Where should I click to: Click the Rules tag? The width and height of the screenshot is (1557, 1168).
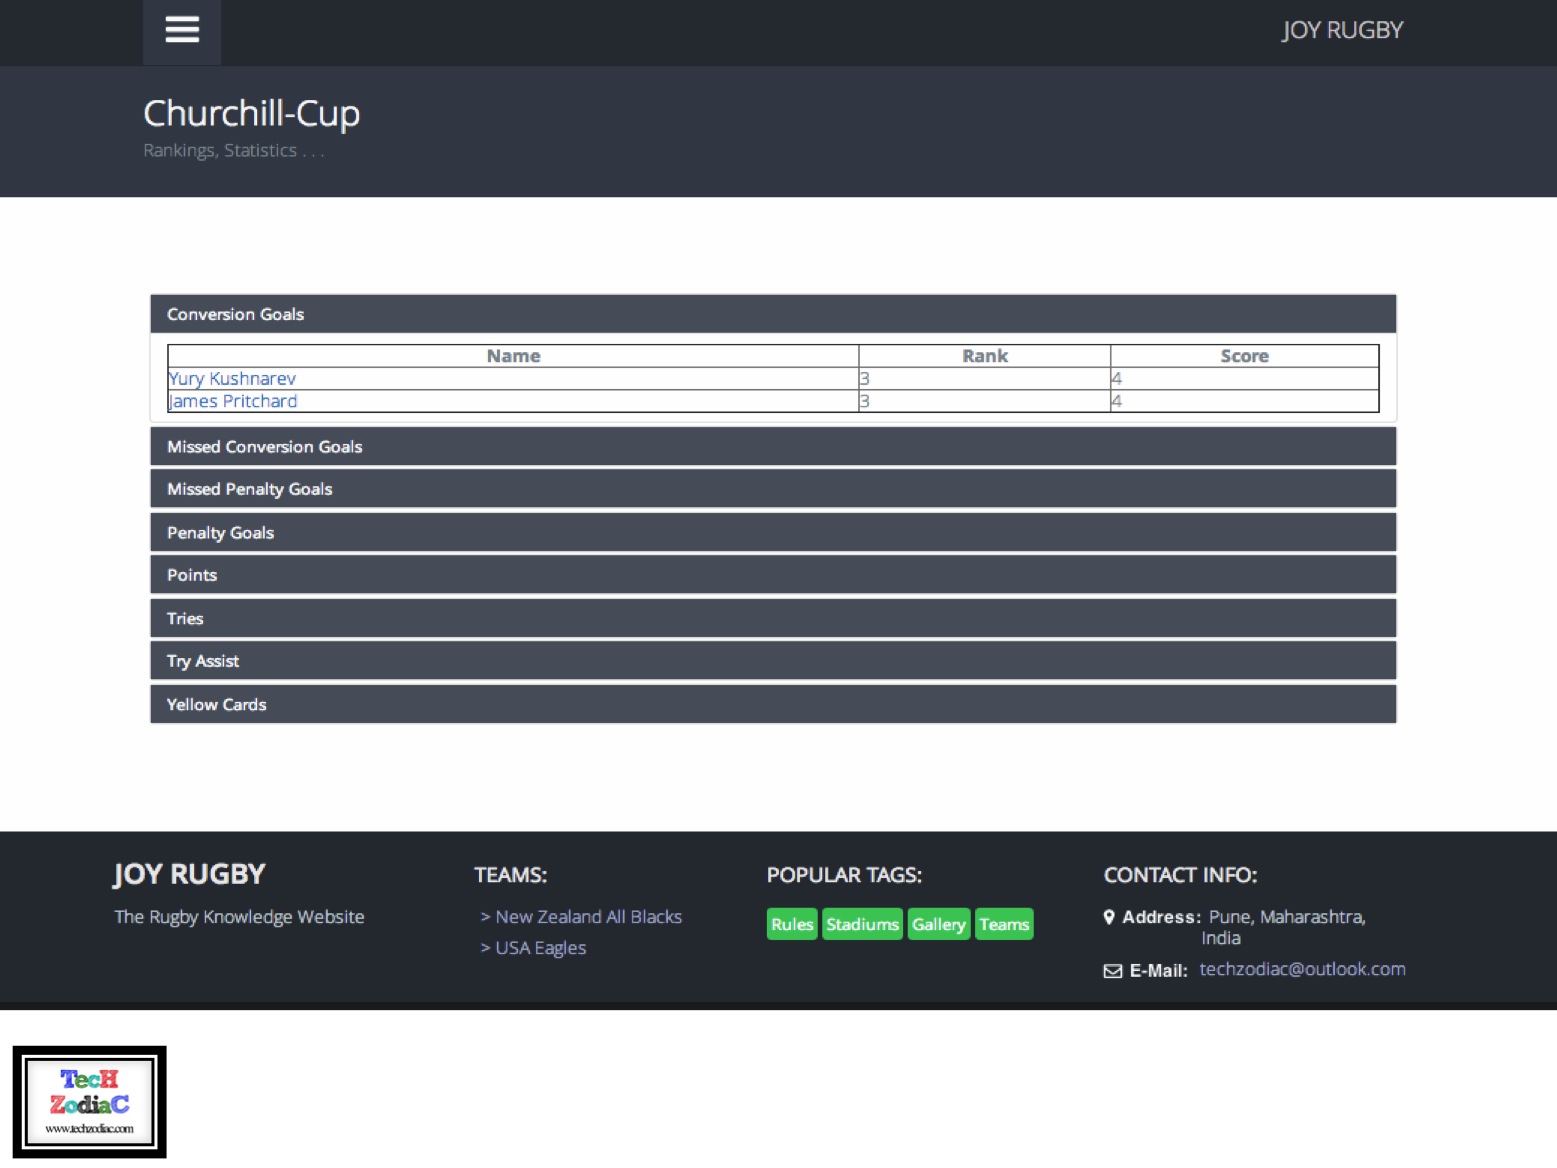(792, 924)
